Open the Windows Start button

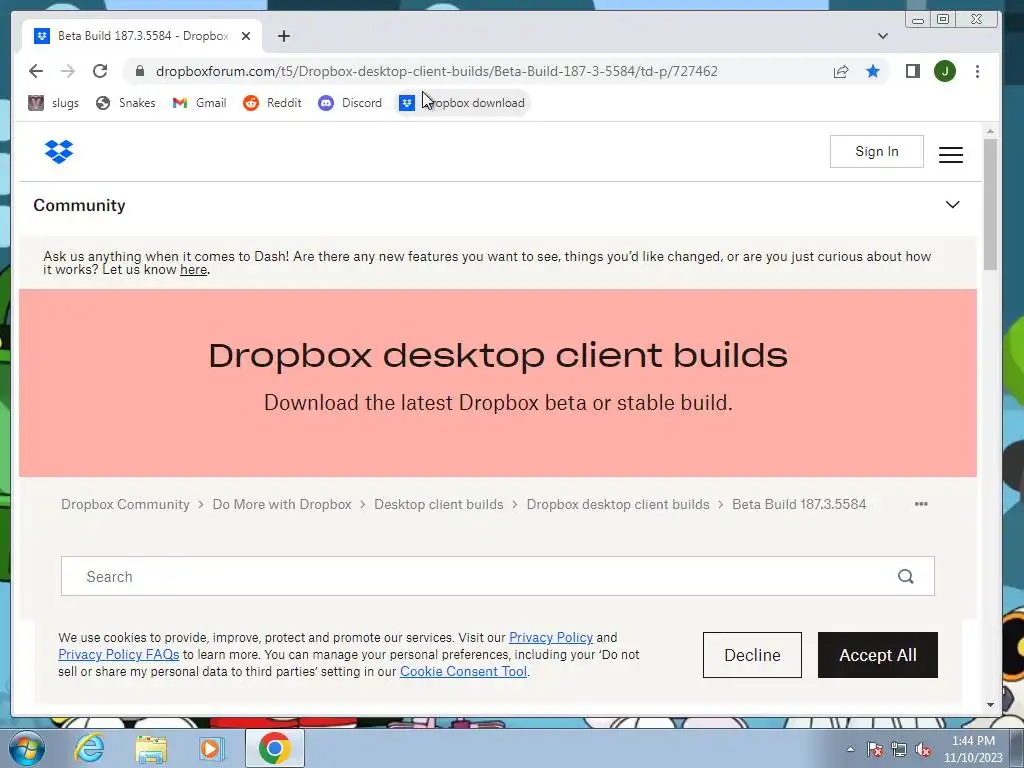26,748
